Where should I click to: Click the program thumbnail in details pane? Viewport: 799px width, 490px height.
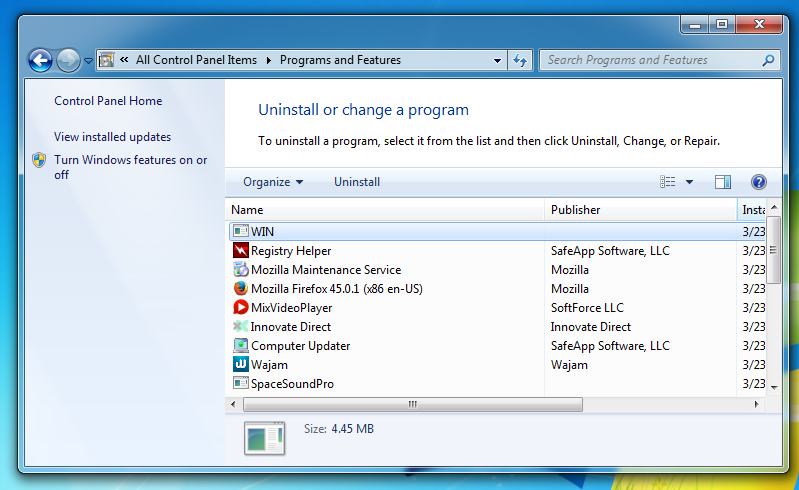(264, 438)
